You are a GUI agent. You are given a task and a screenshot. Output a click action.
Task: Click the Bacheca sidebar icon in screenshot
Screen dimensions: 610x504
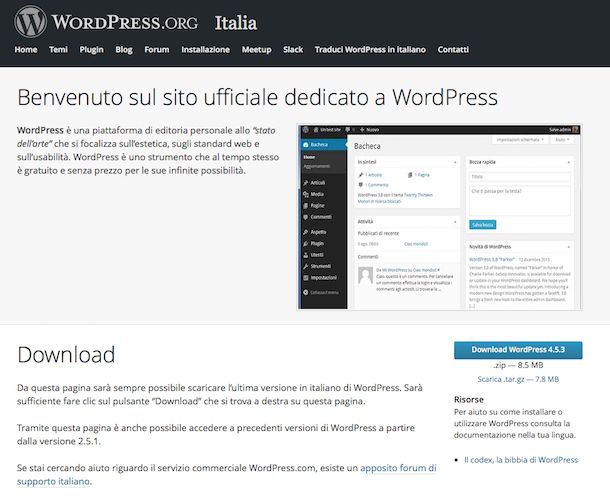click(306, 144)
